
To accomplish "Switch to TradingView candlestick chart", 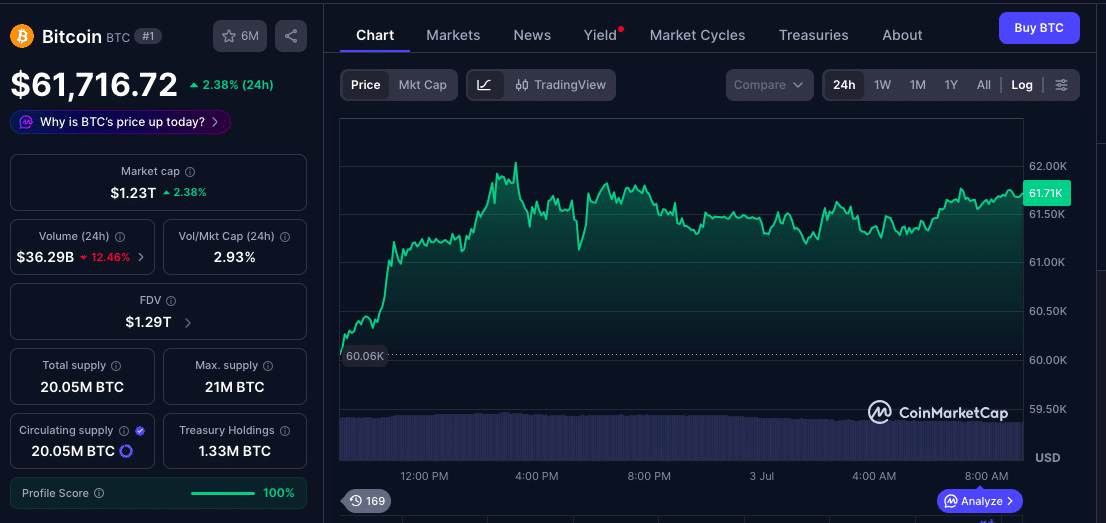I will [x=560, y=85].
